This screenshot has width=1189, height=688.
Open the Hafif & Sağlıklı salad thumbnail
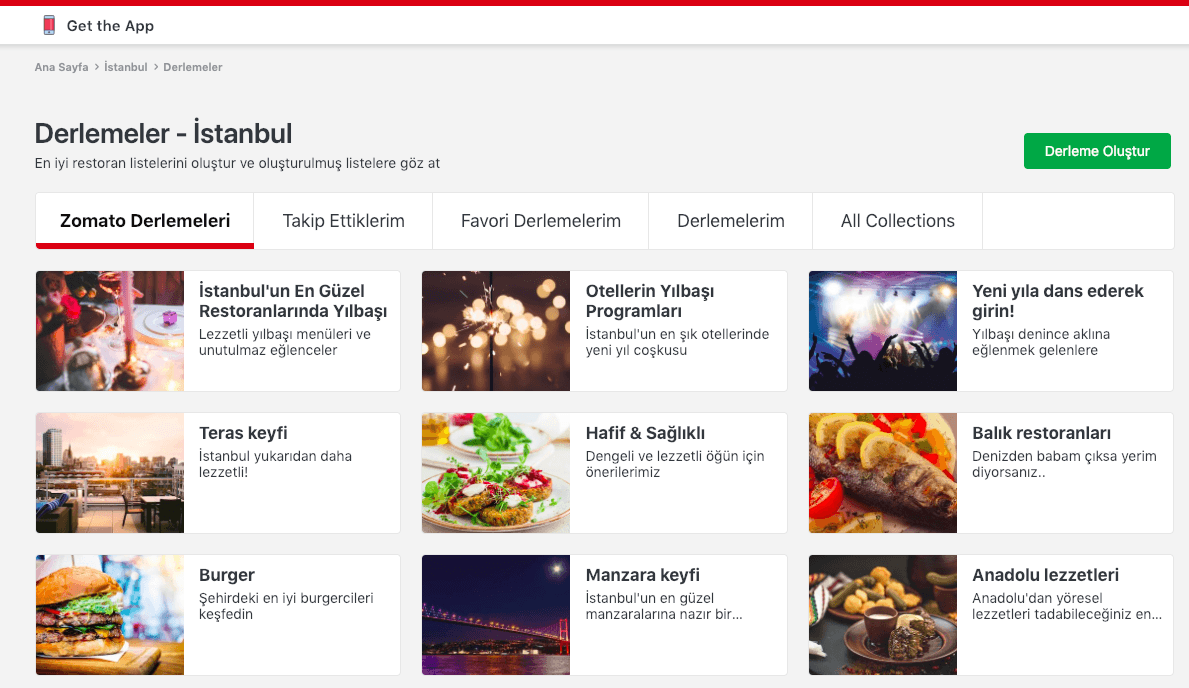tap(496, 473)
